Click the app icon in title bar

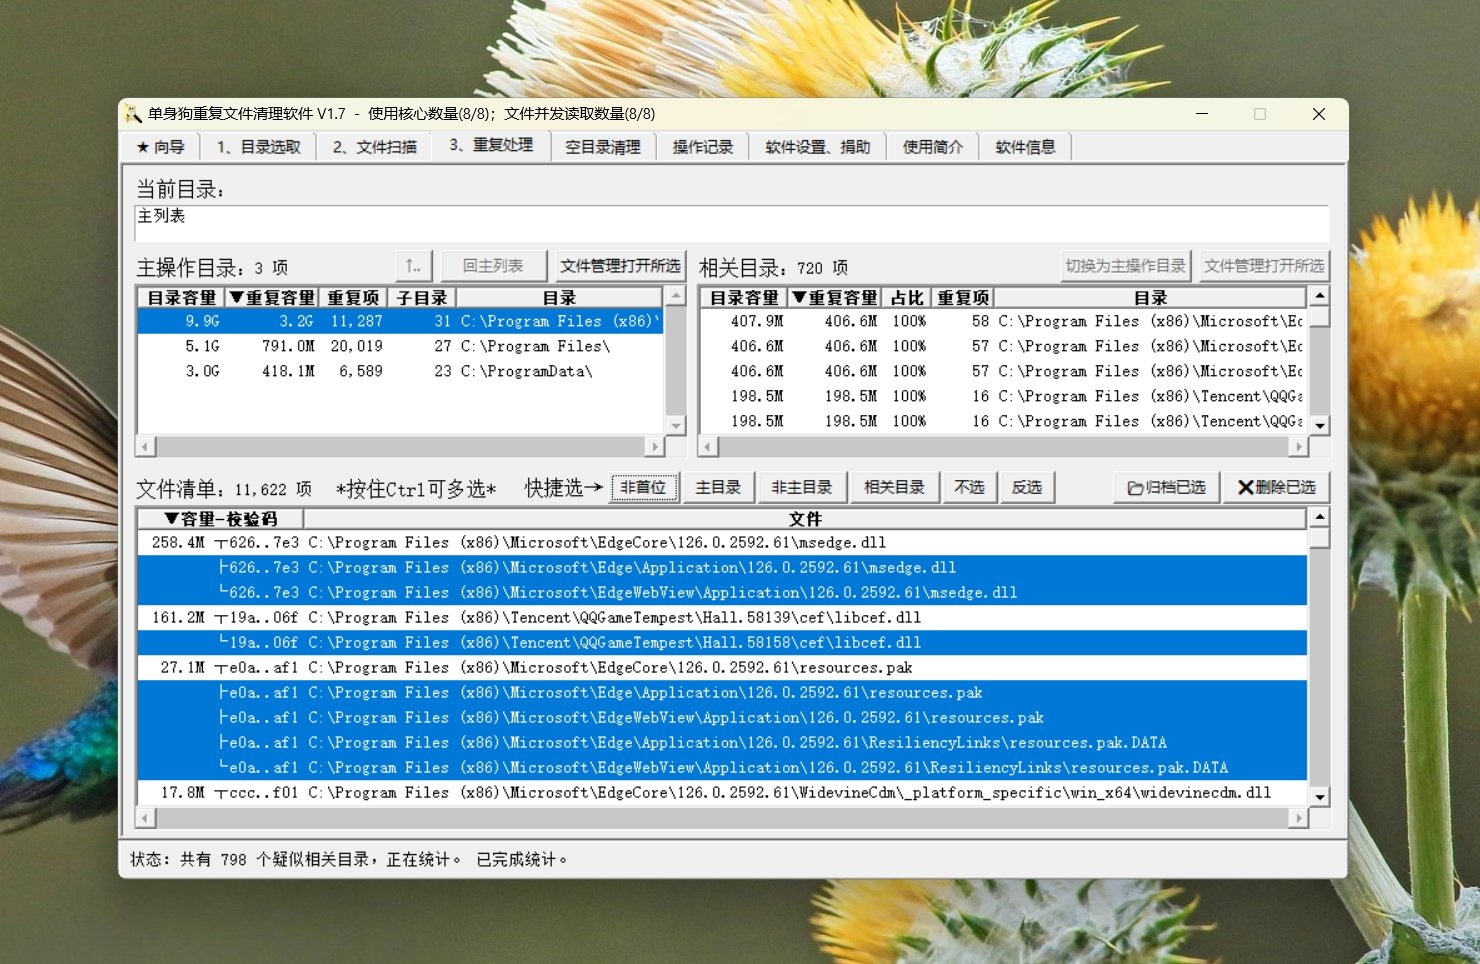133,114
